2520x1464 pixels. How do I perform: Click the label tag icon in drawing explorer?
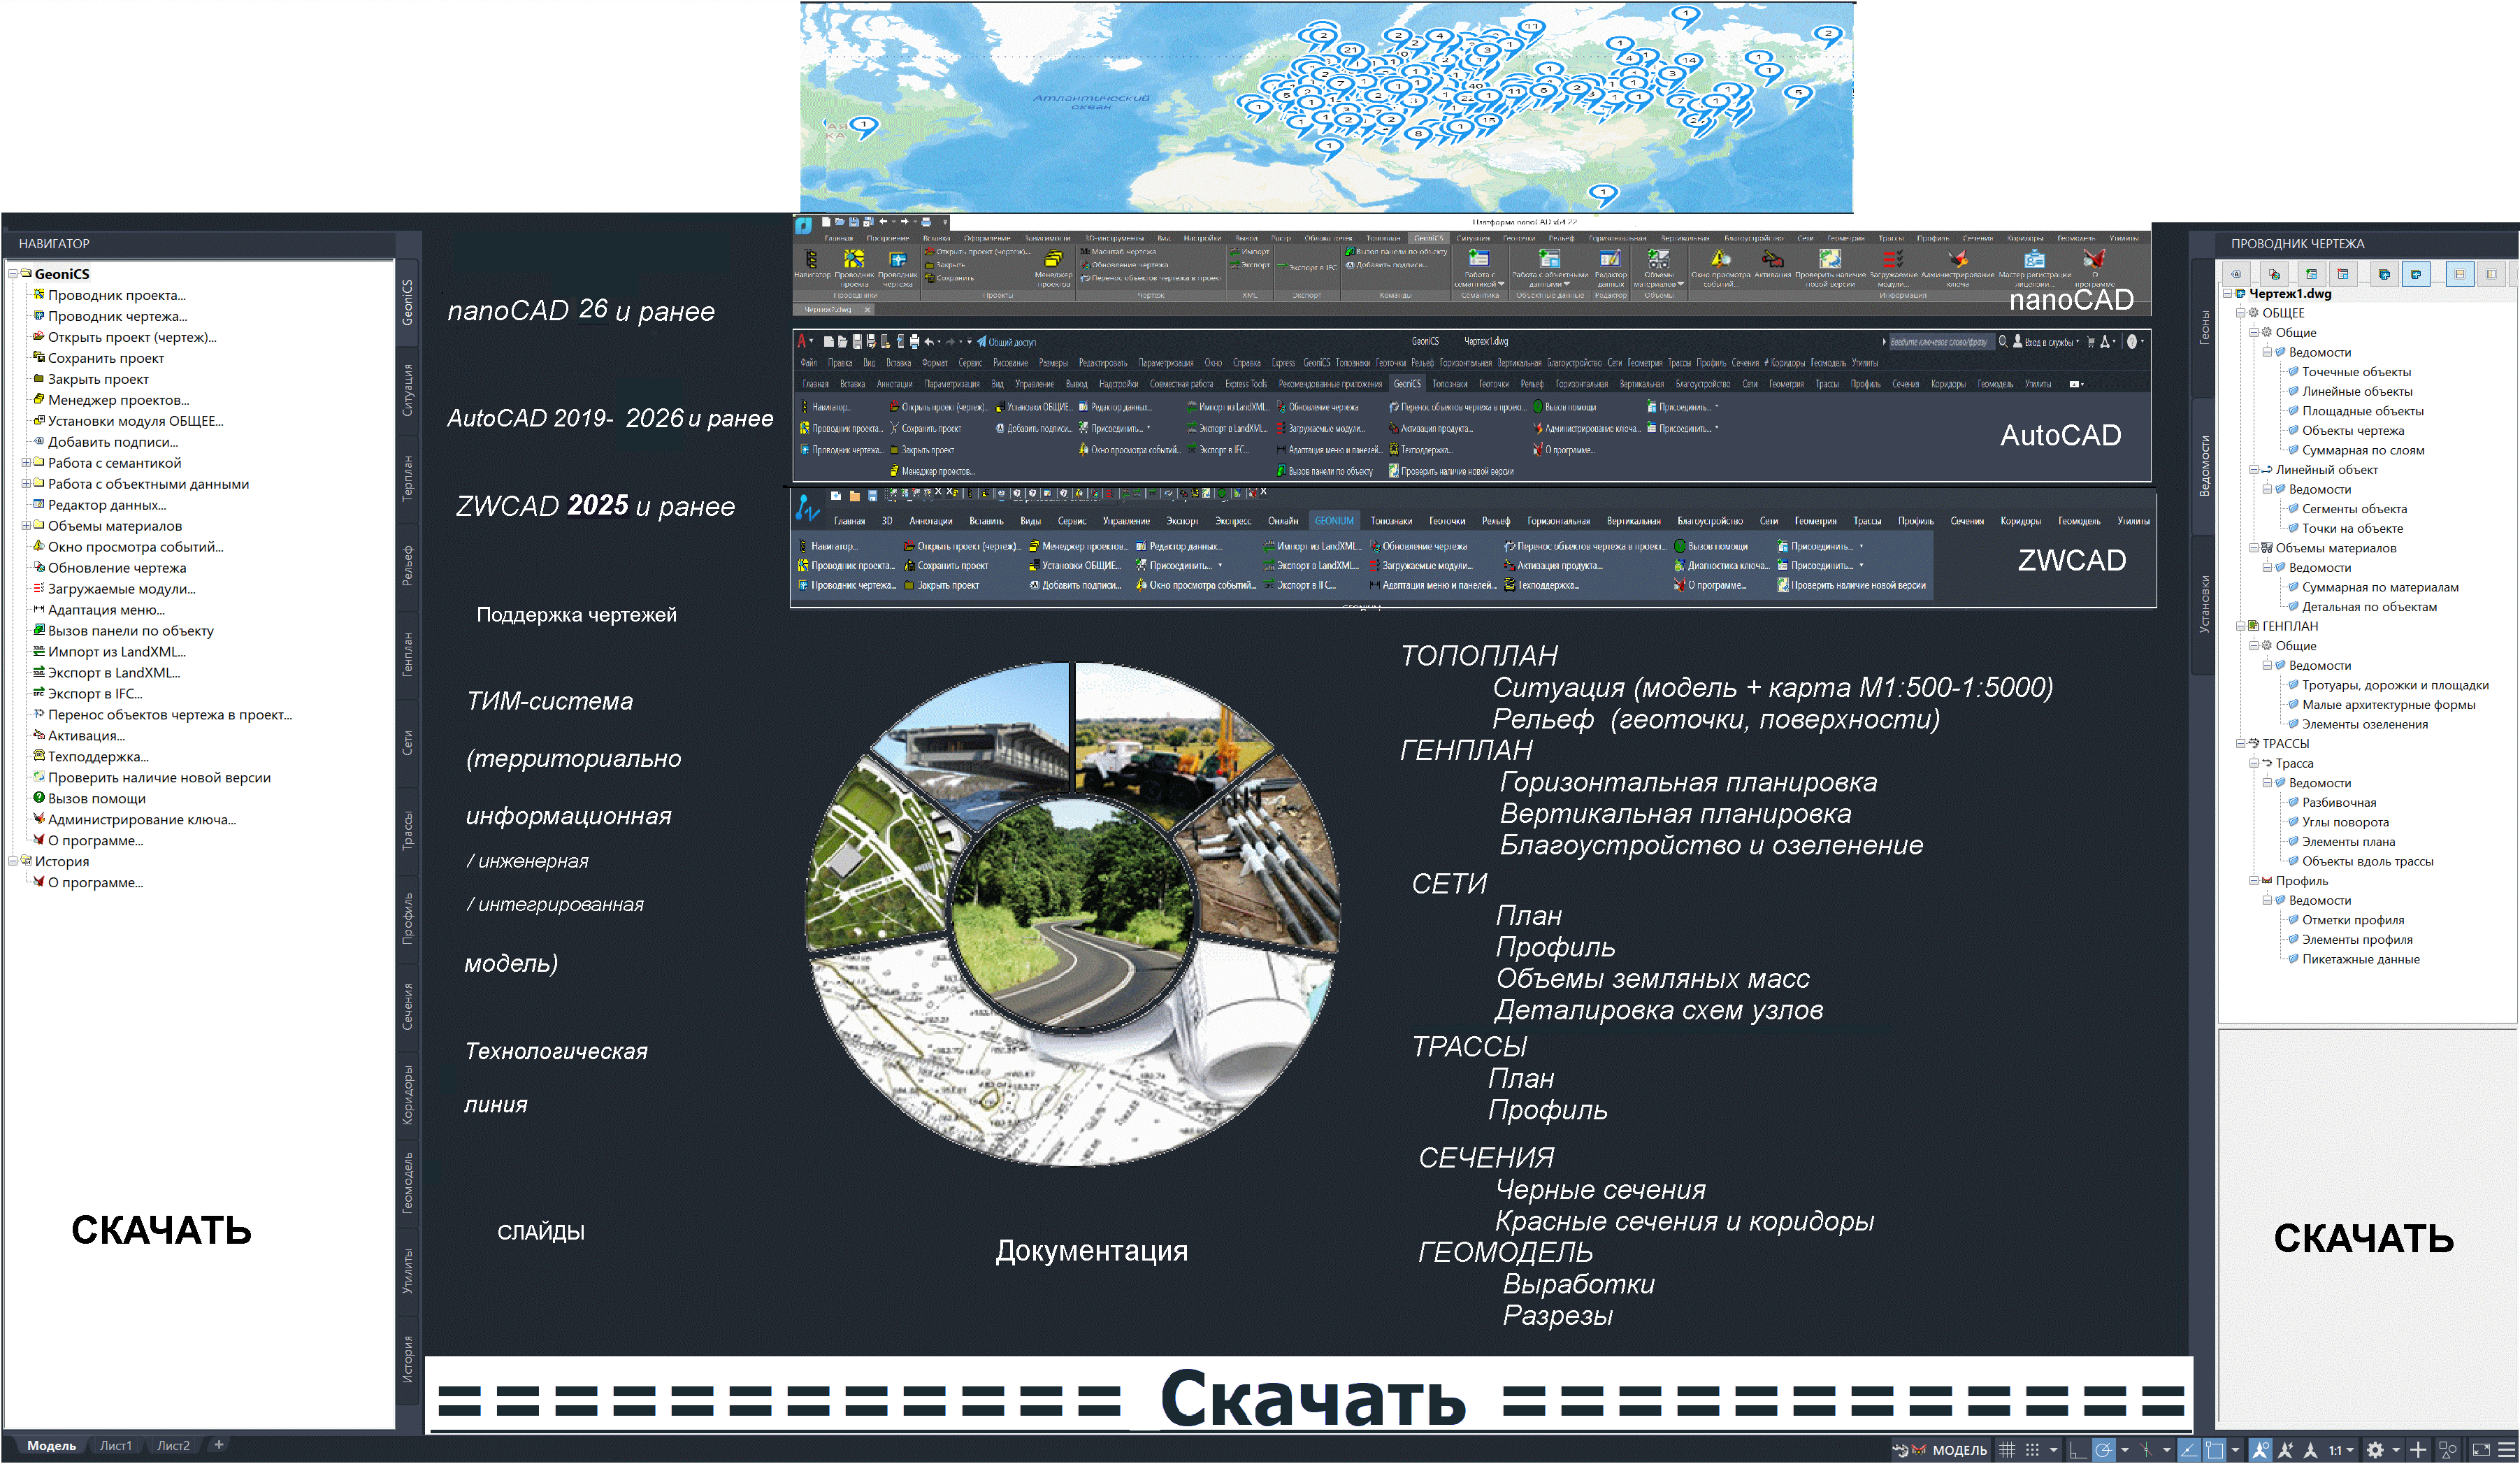point(2237,274)
